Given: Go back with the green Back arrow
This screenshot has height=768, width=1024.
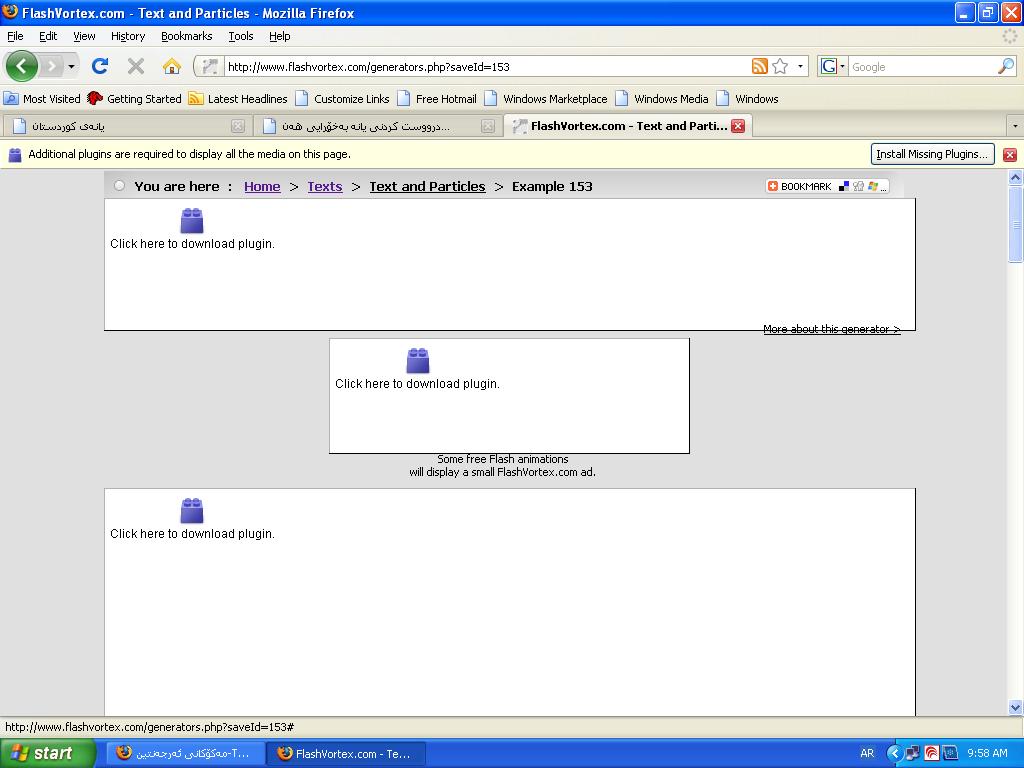Looking at the screenshot, I should pos(22,66).
